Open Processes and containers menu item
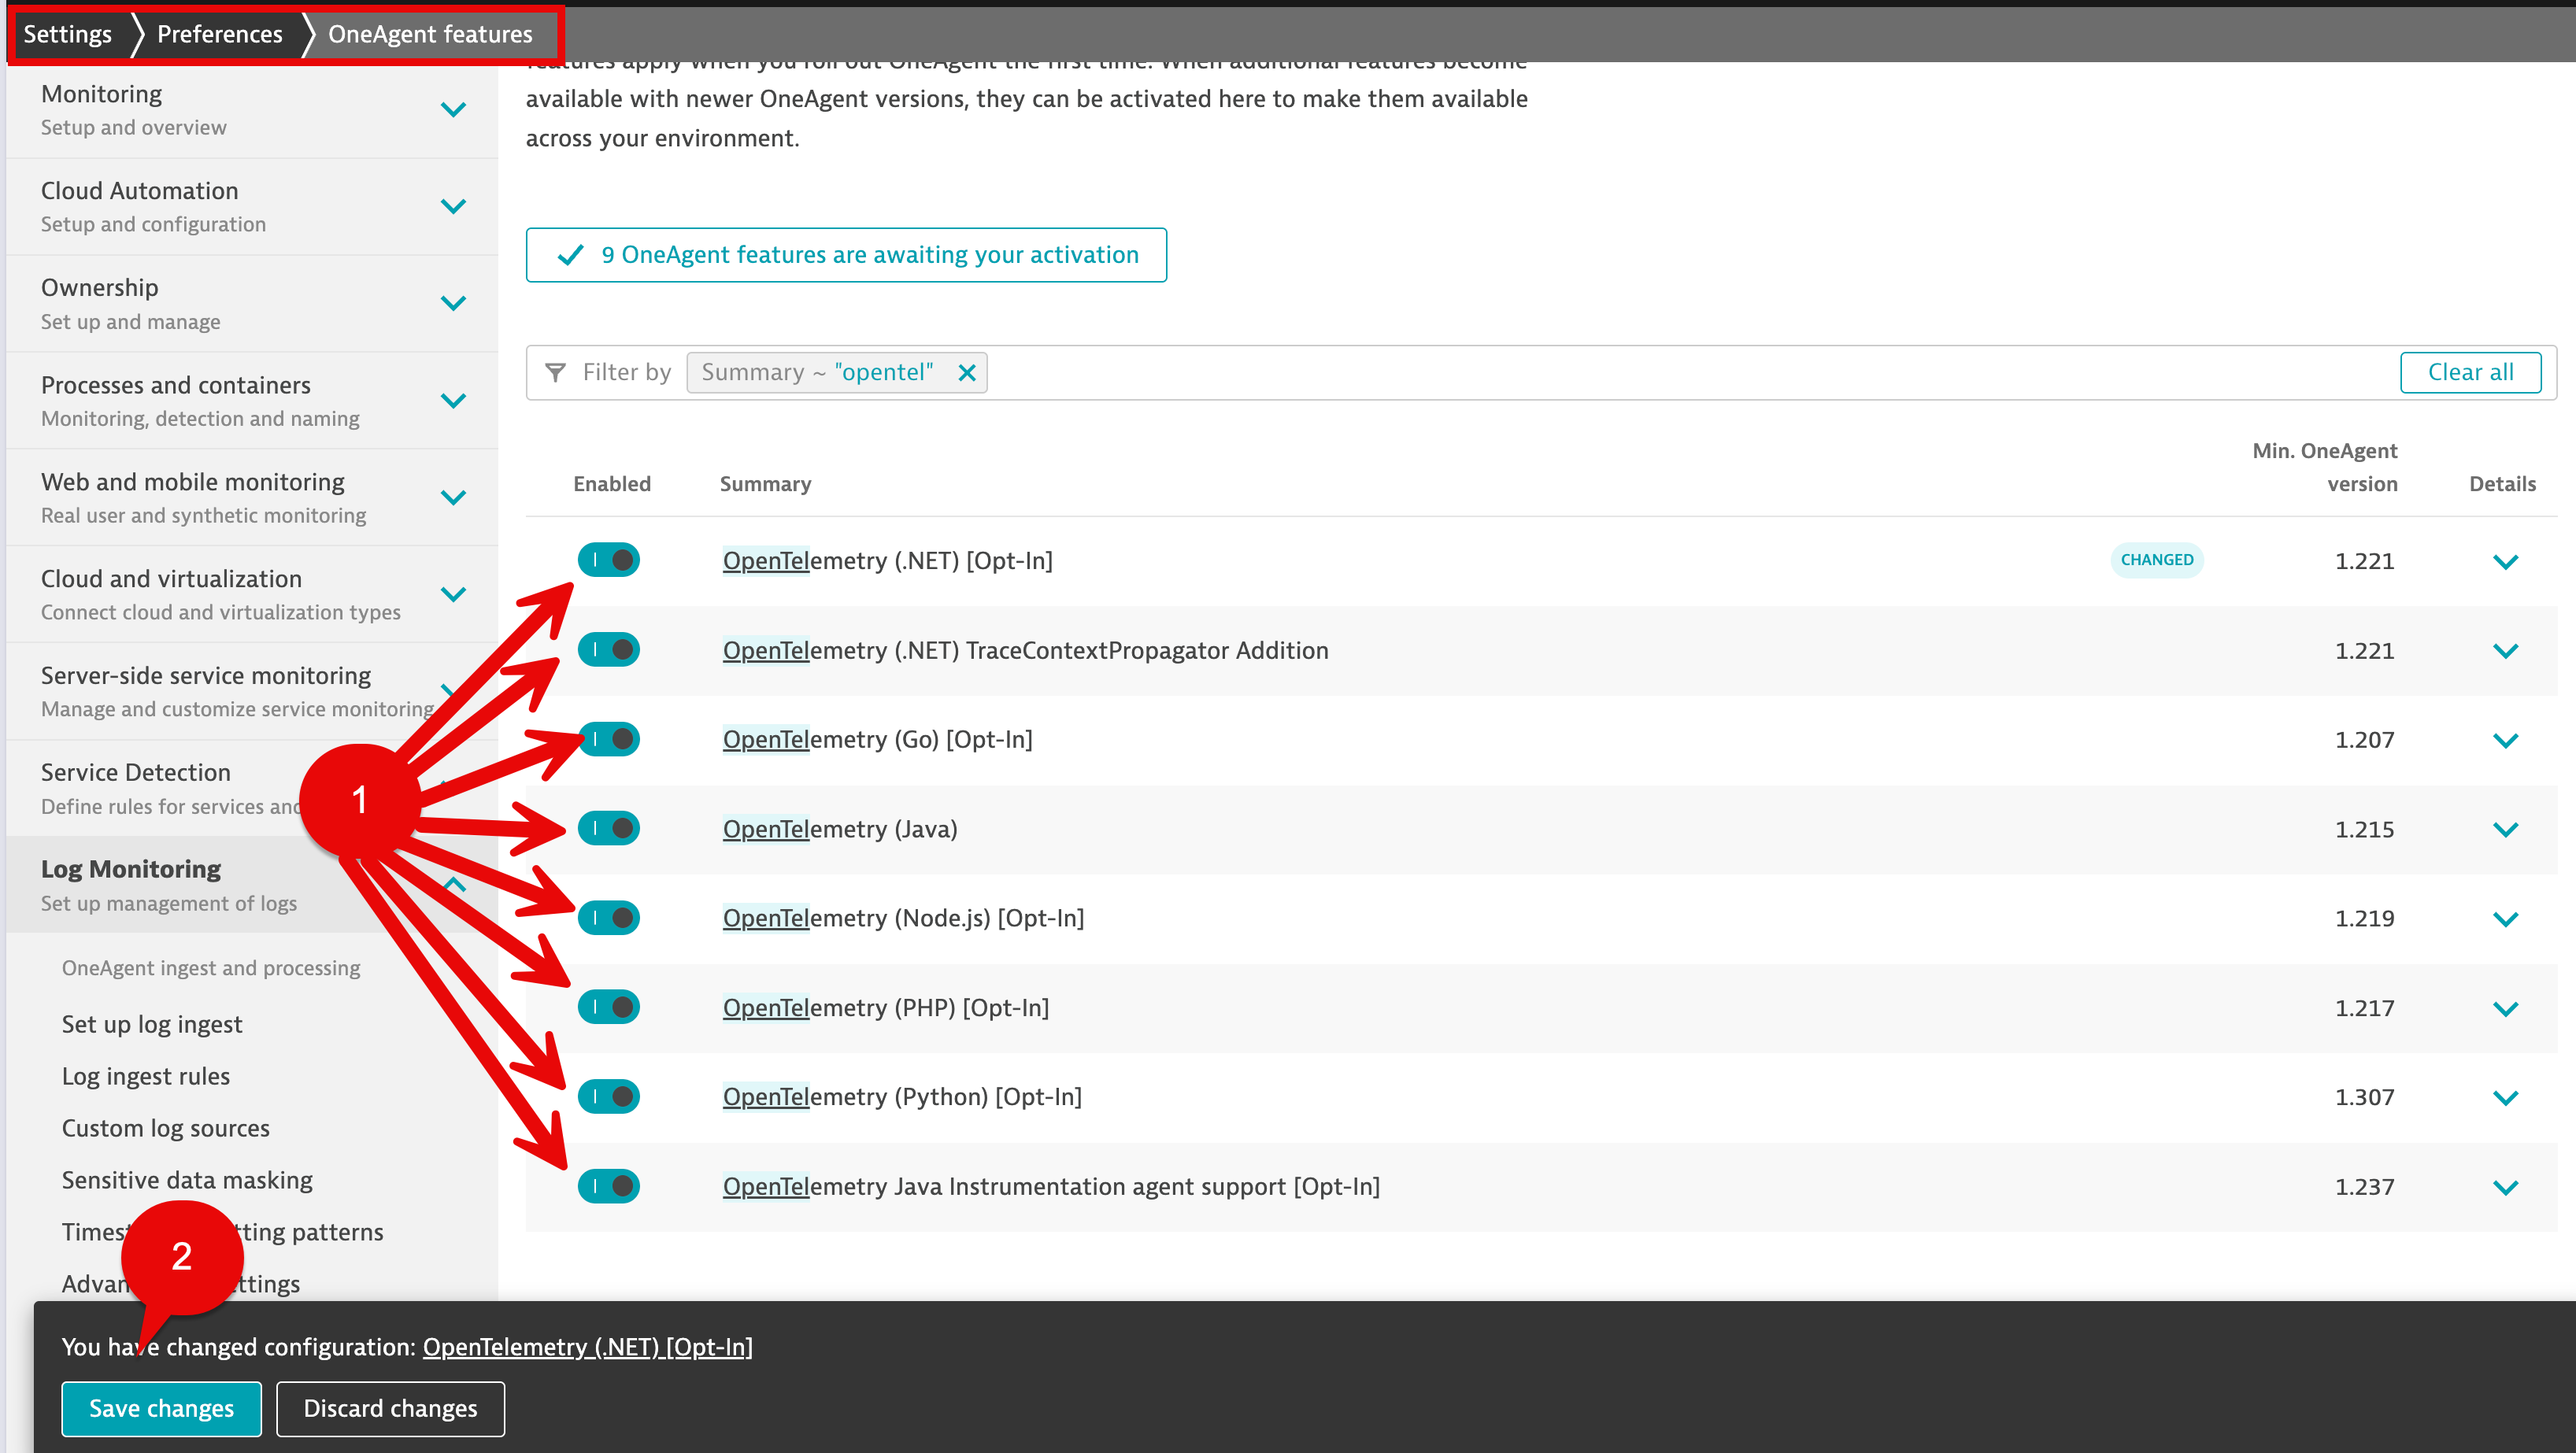The width and height of the screenshot is (2576, 1453). [252, 401]
